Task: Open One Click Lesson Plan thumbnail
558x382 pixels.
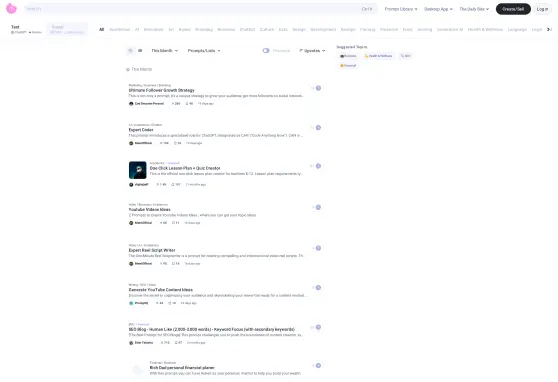Action: pos(137,170)
